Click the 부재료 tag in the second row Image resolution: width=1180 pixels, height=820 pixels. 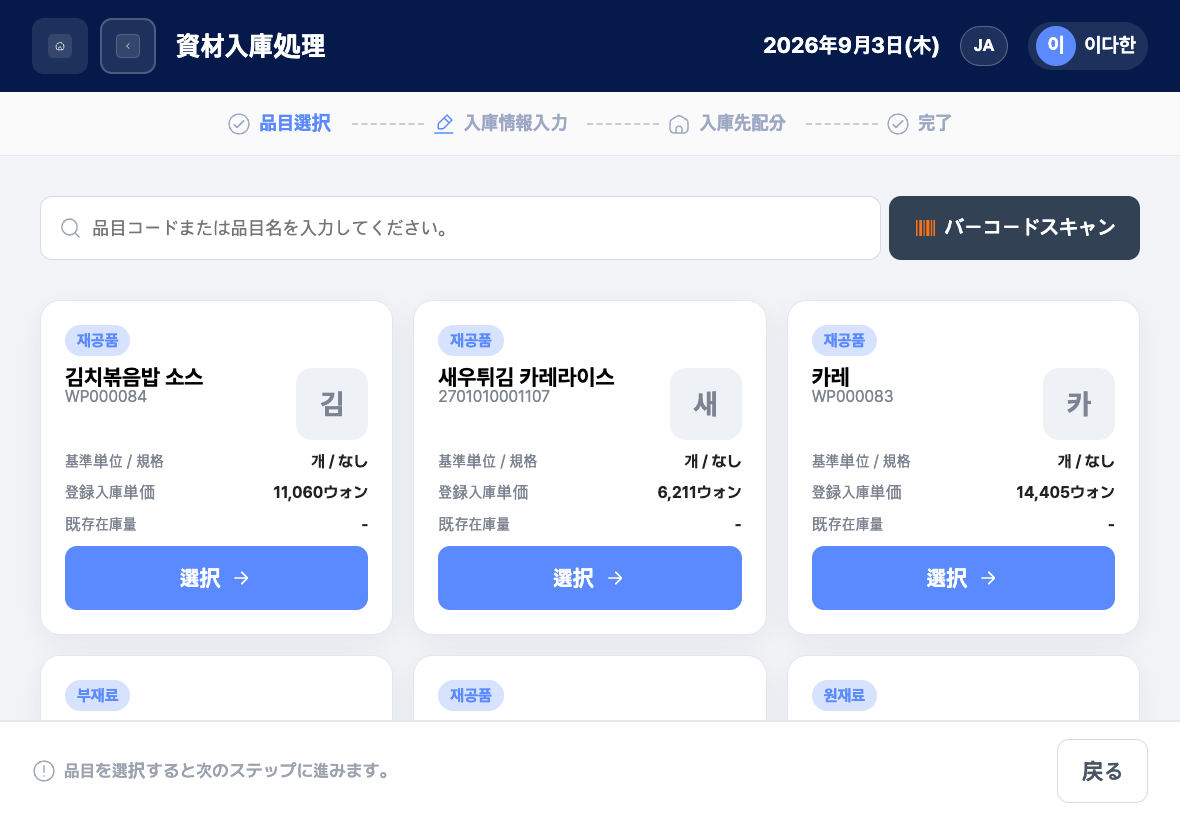click(97, 695)
